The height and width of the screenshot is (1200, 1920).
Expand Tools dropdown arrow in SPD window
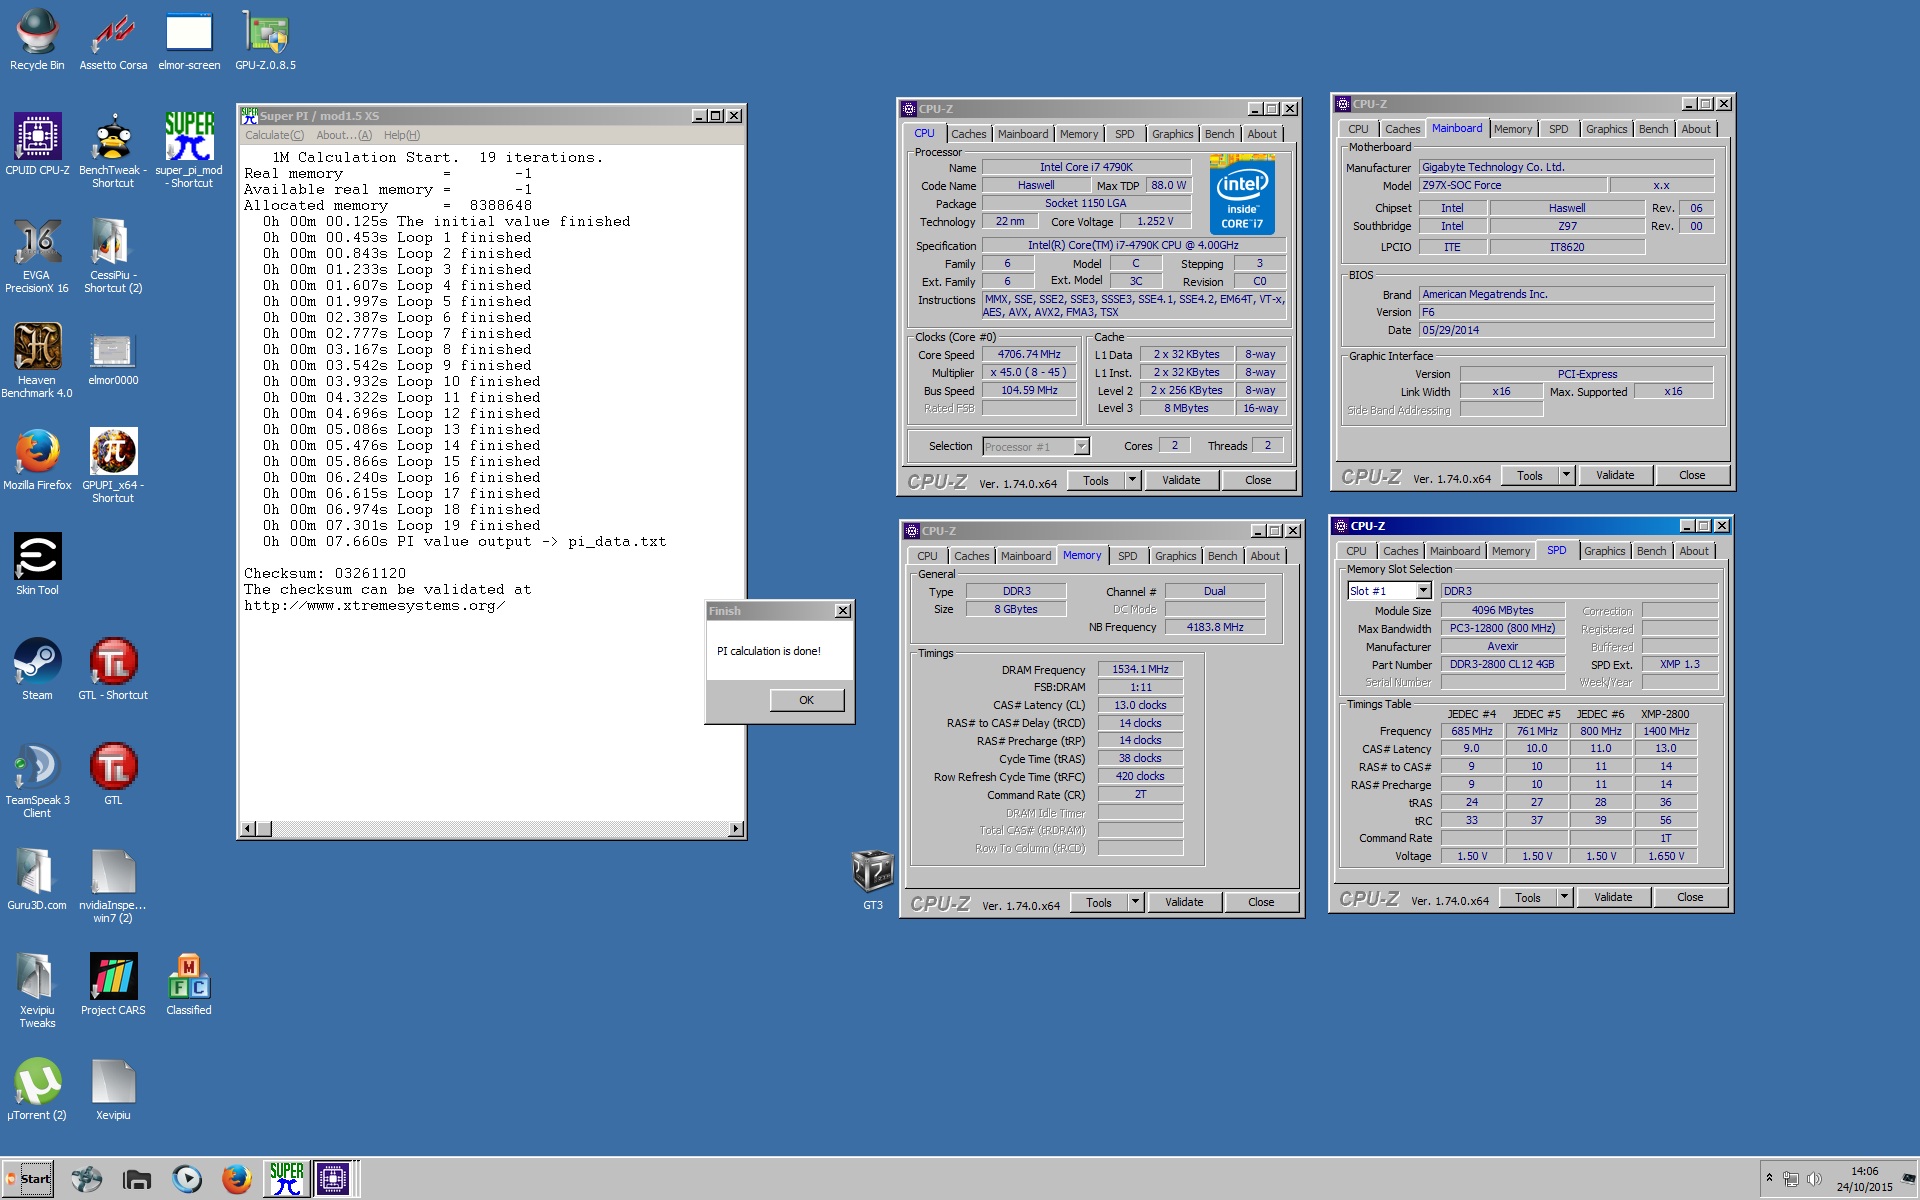pyautogui.click(x=1564, y=897)
